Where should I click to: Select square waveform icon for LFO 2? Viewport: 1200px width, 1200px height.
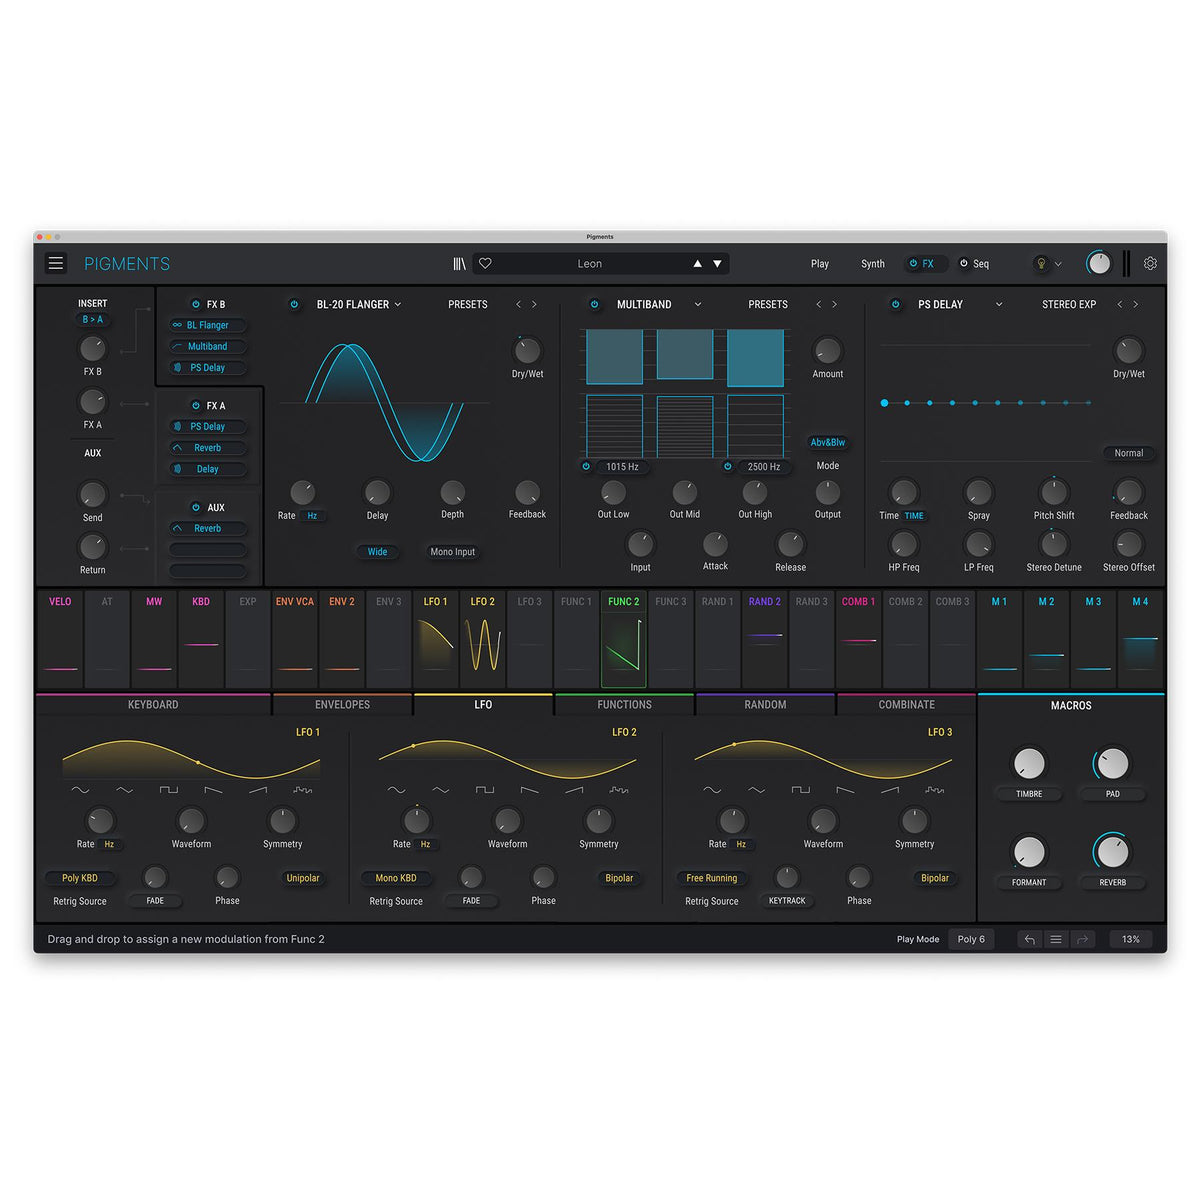485,790
